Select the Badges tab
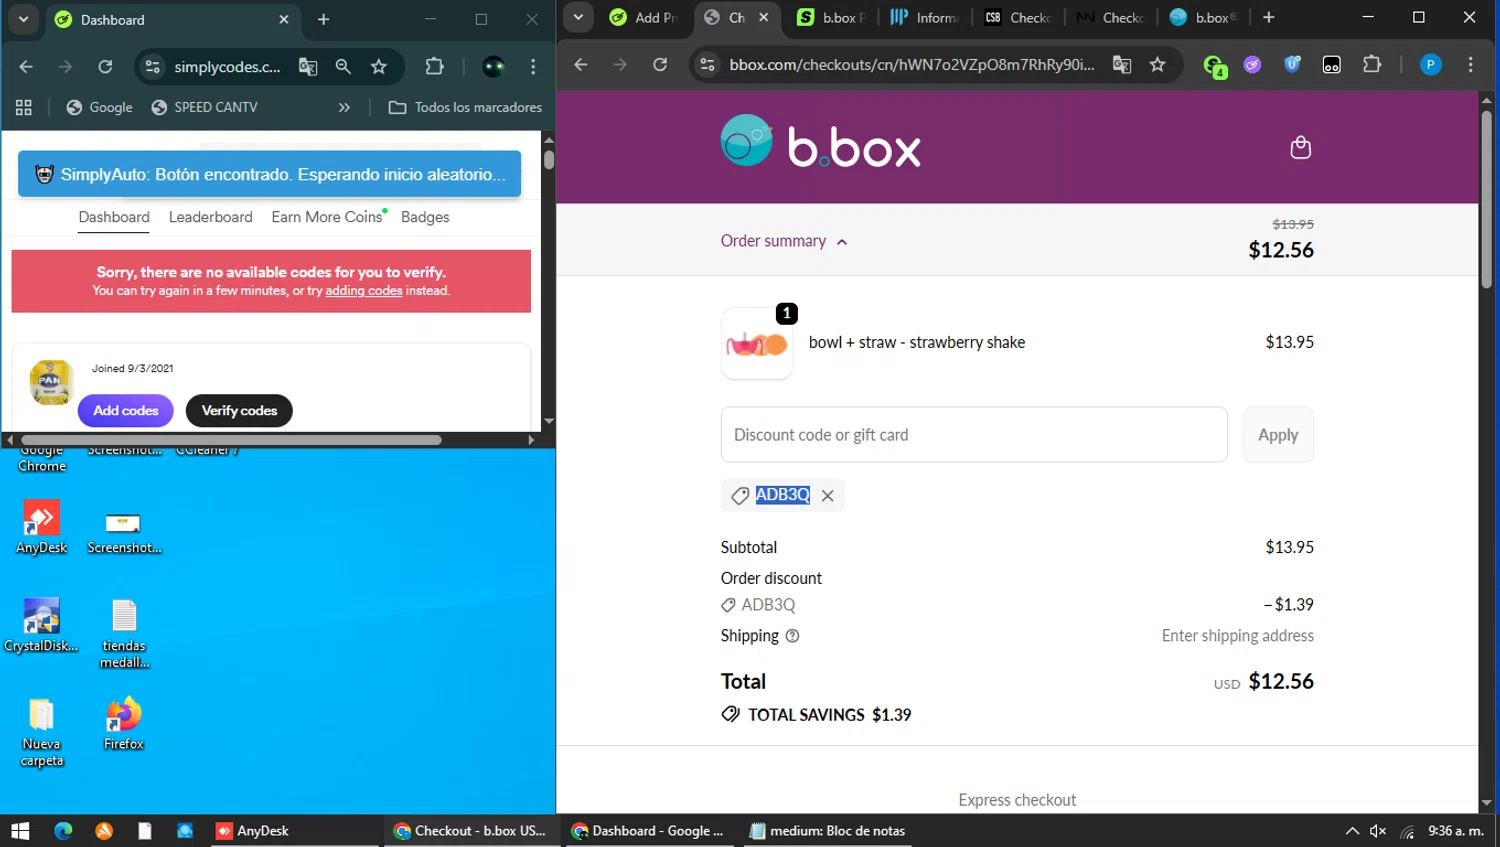The image size is (1500, 847). pyautogui.click(x=425, y=217)
